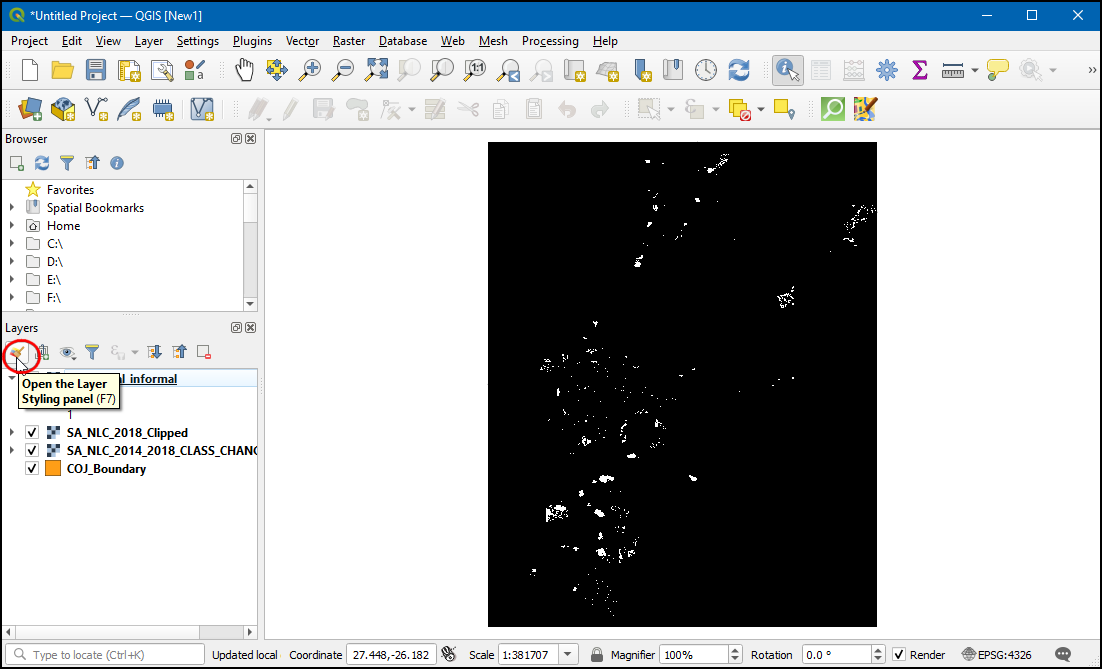Select the Pan Map hand tool
Screen dimensions: 1102x669
click(244, 70)
